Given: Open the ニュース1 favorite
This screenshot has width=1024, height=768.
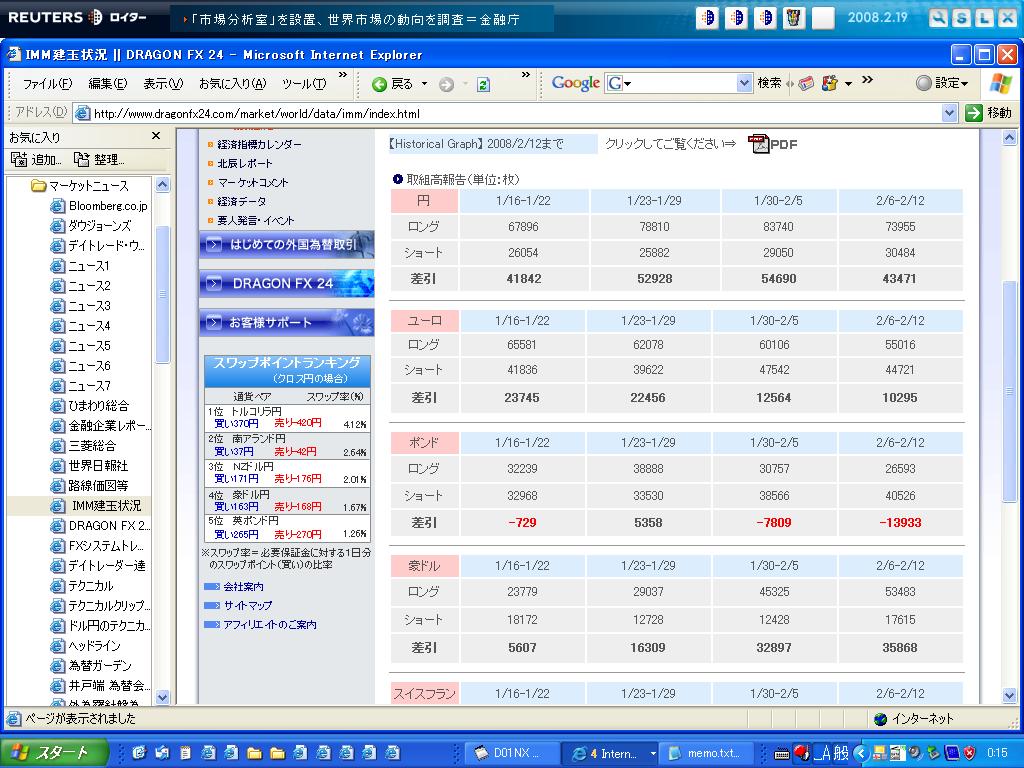Looking at the screenshot, I should 81,266.
